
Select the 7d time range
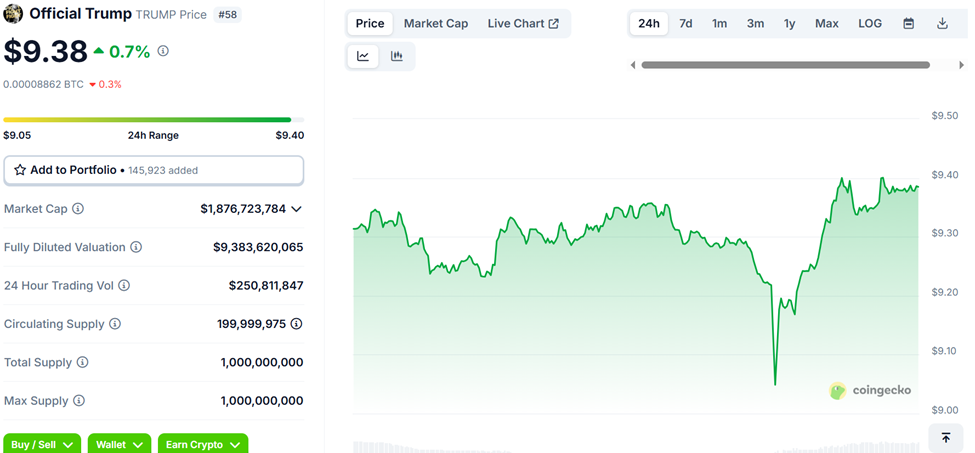[x=686, y=23]
